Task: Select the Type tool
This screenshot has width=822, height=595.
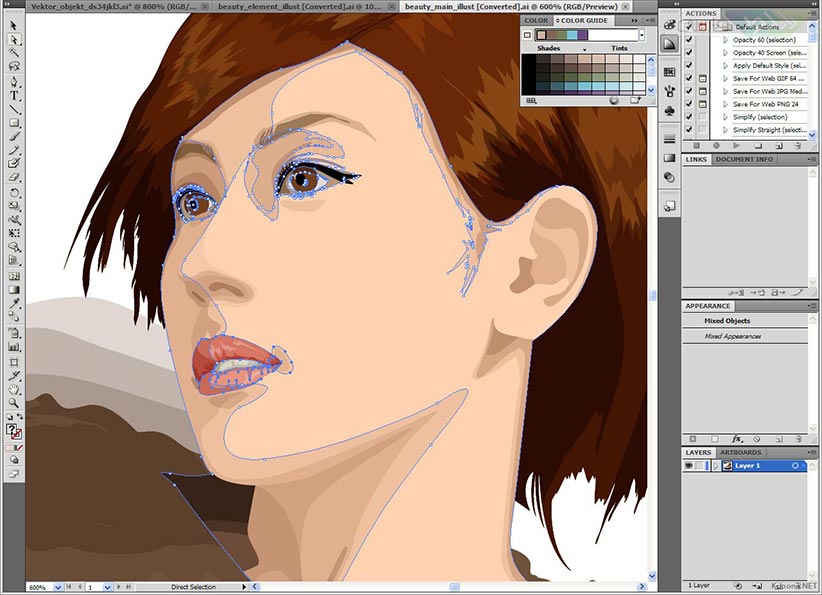Action: point(14,95)
